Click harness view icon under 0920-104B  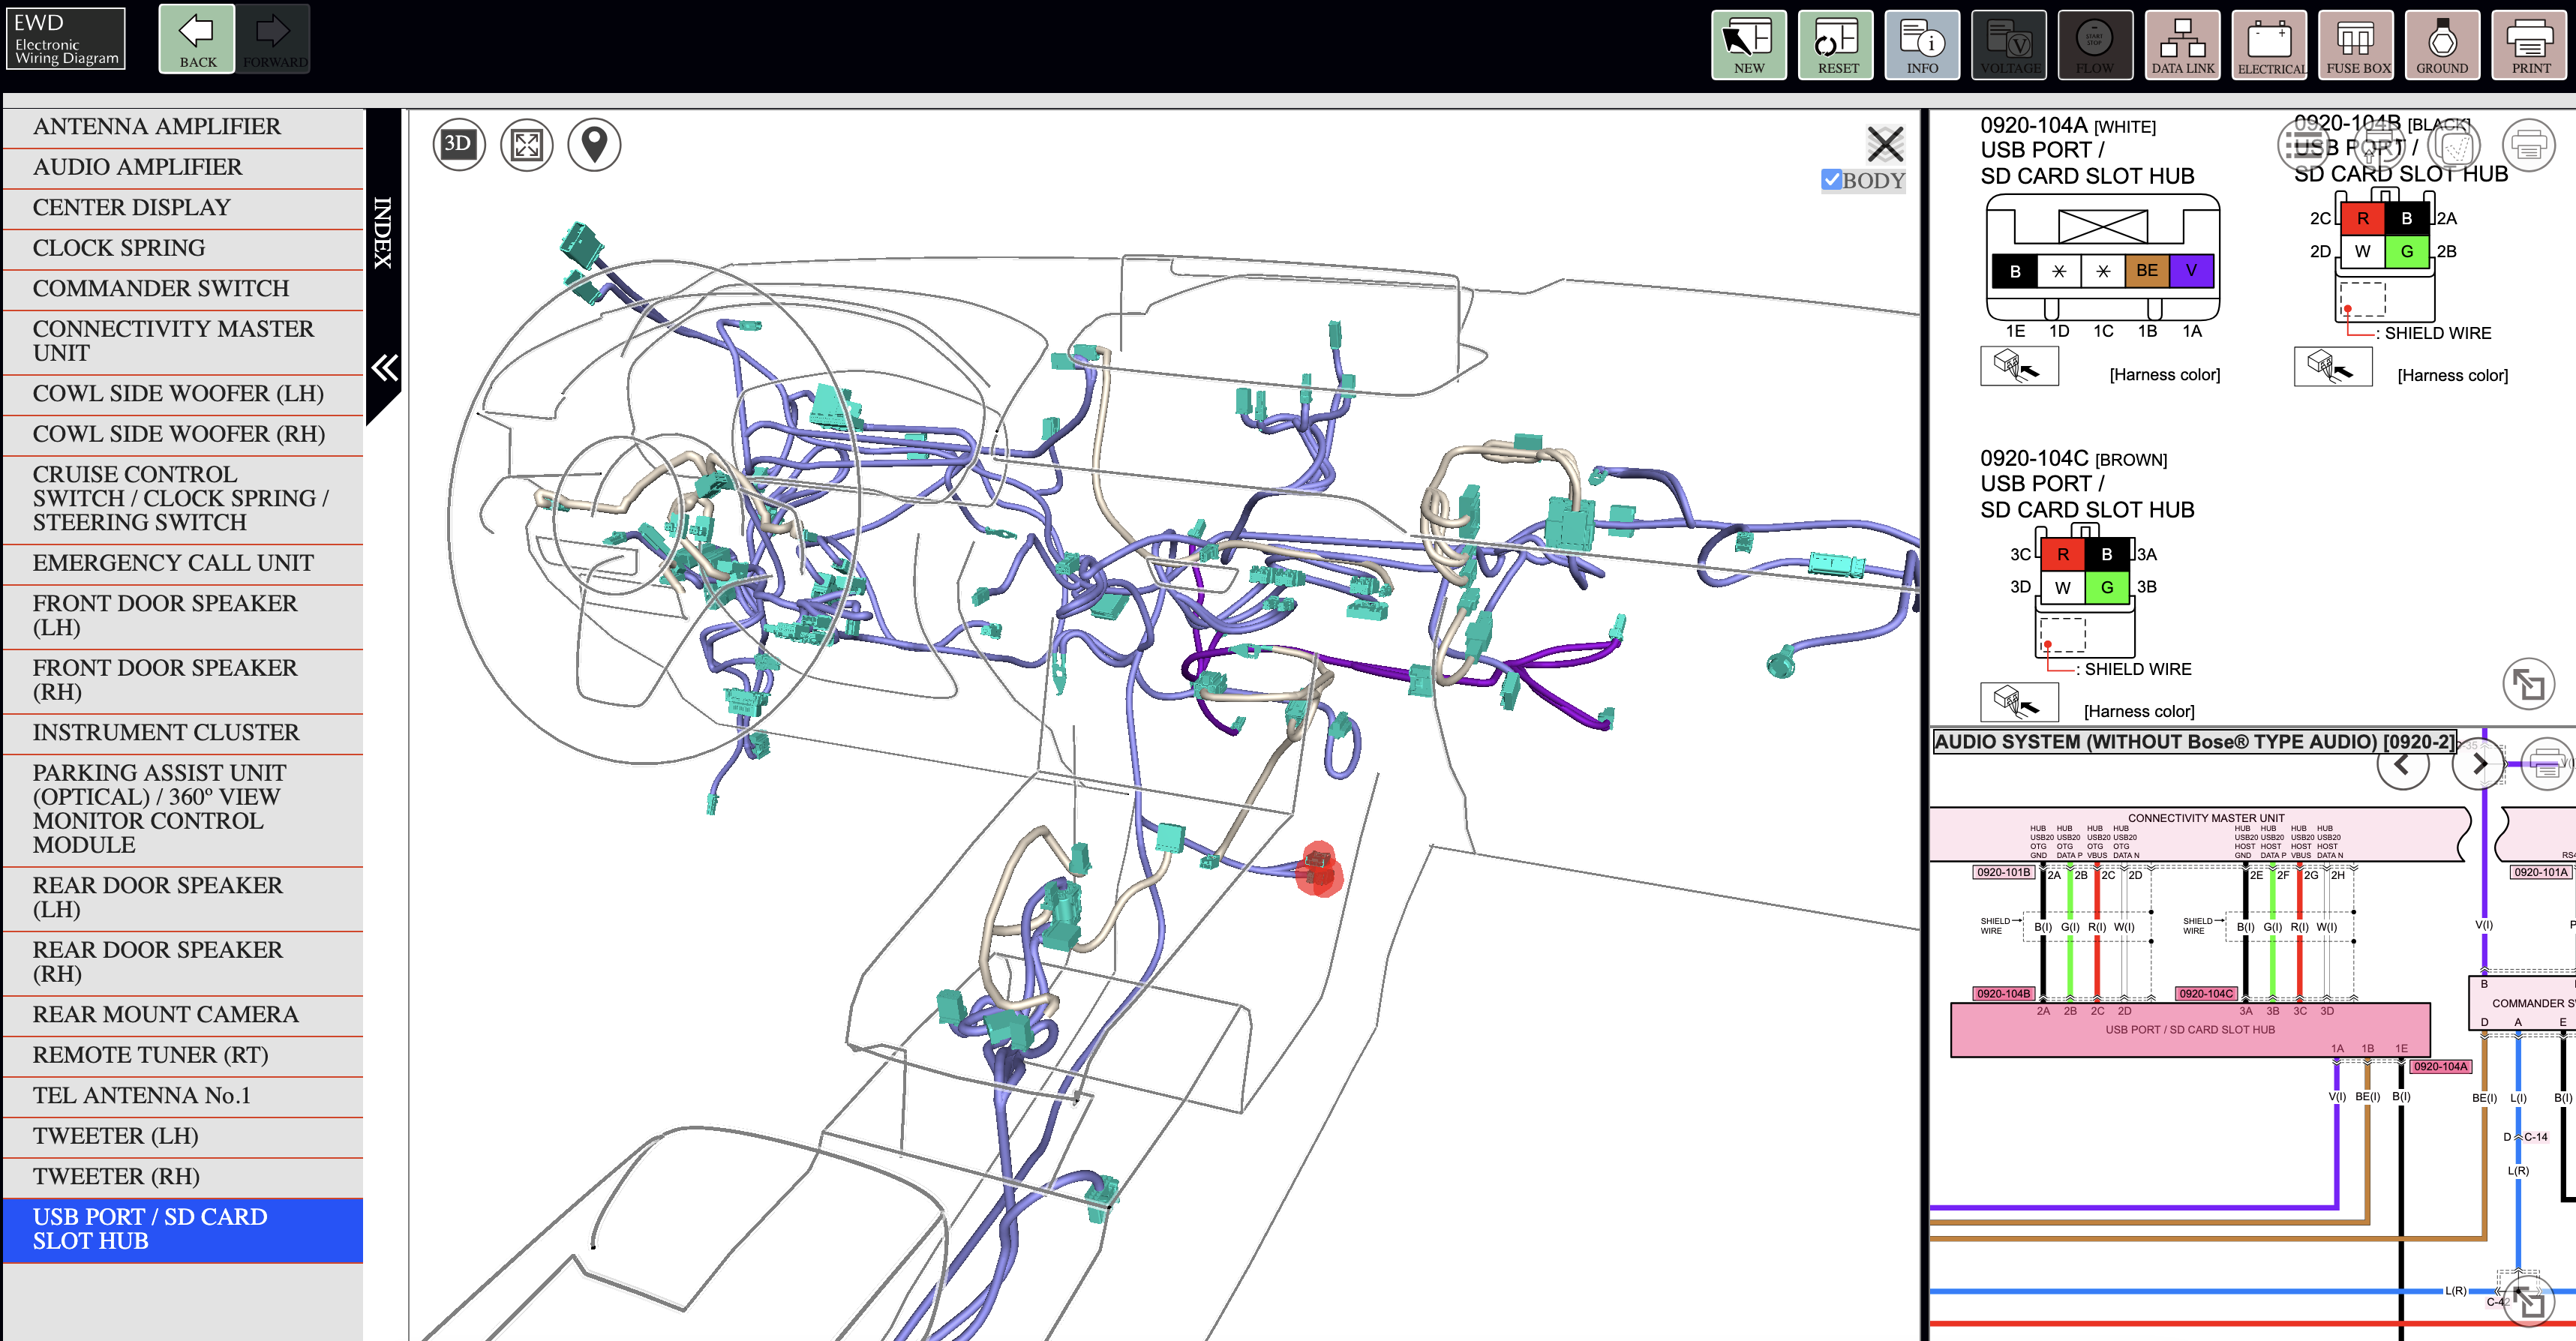[2333, 366]
